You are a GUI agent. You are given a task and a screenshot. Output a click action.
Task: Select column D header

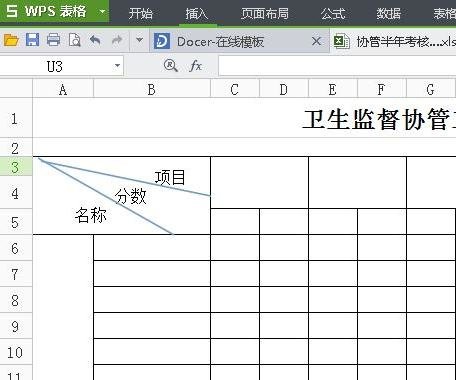pos(284,89)
